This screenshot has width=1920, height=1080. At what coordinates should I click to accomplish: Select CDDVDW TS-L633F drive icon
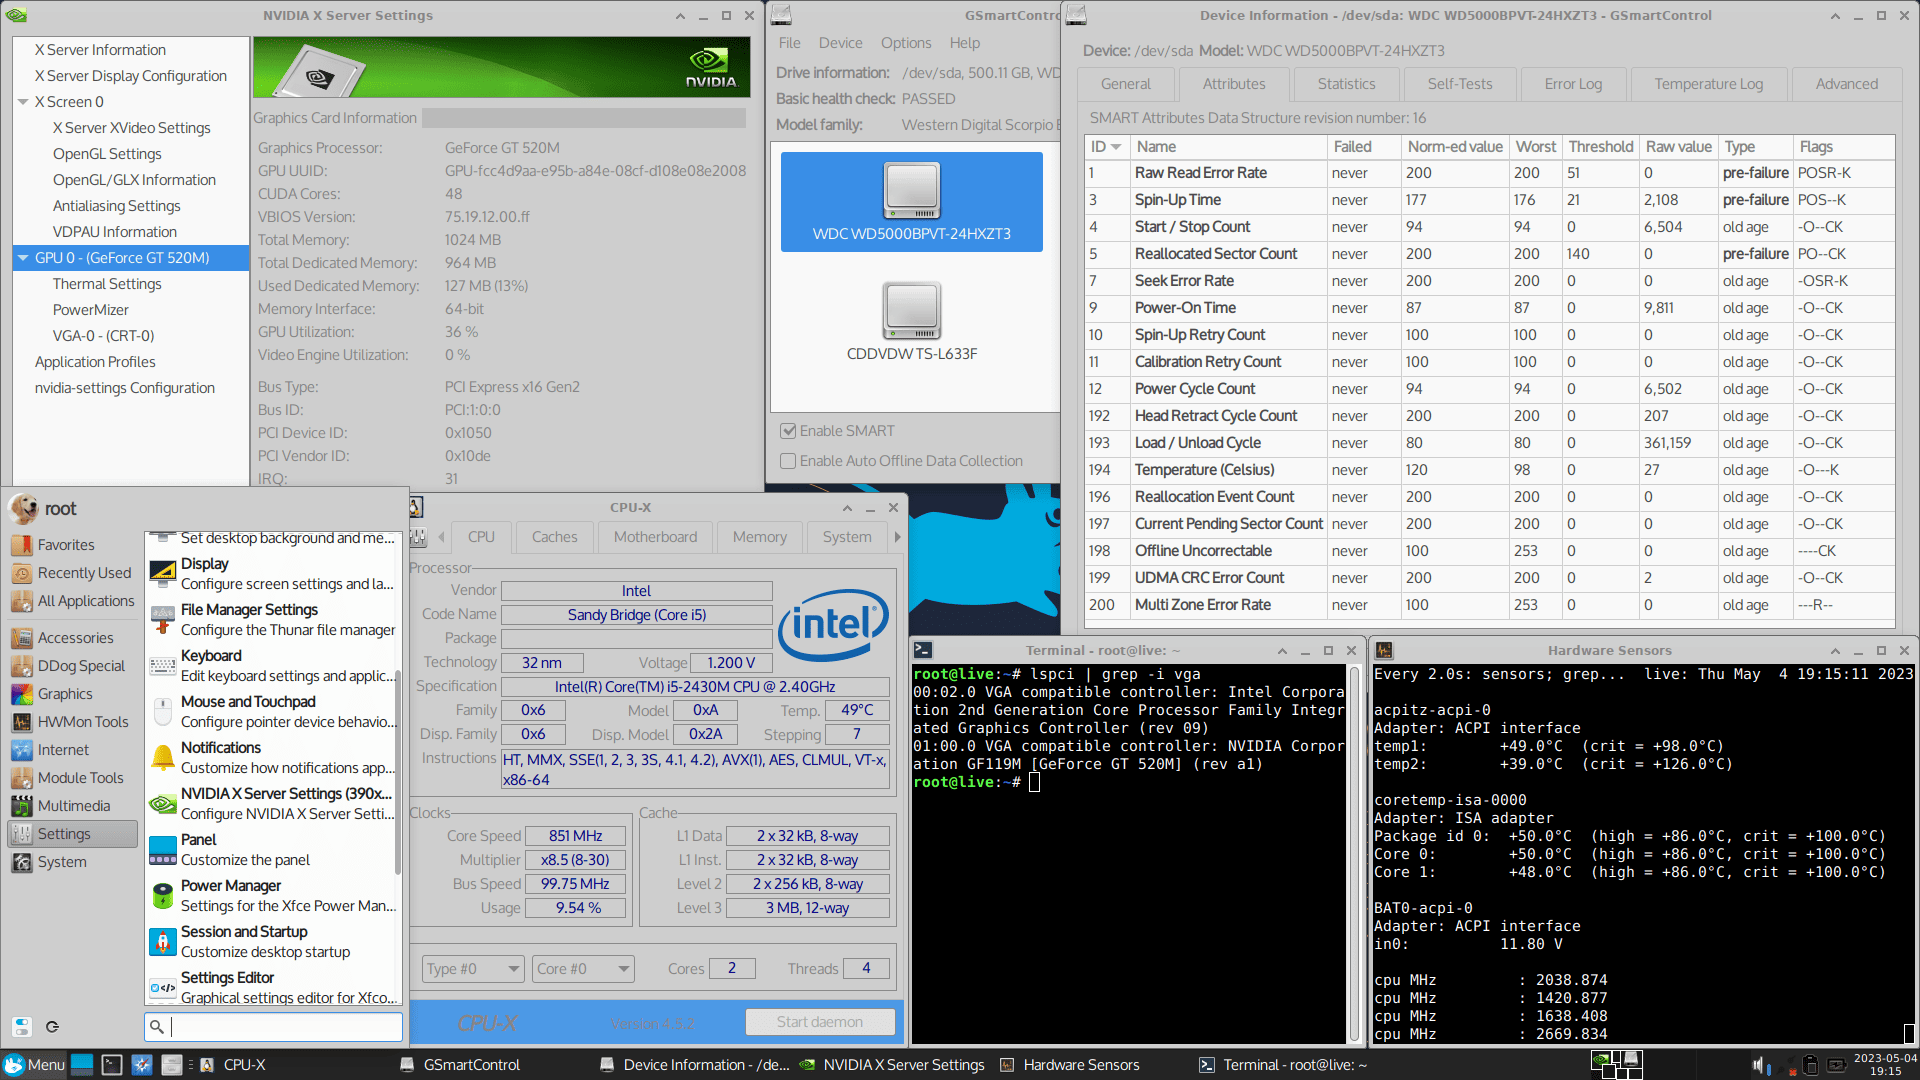(912, 322)
